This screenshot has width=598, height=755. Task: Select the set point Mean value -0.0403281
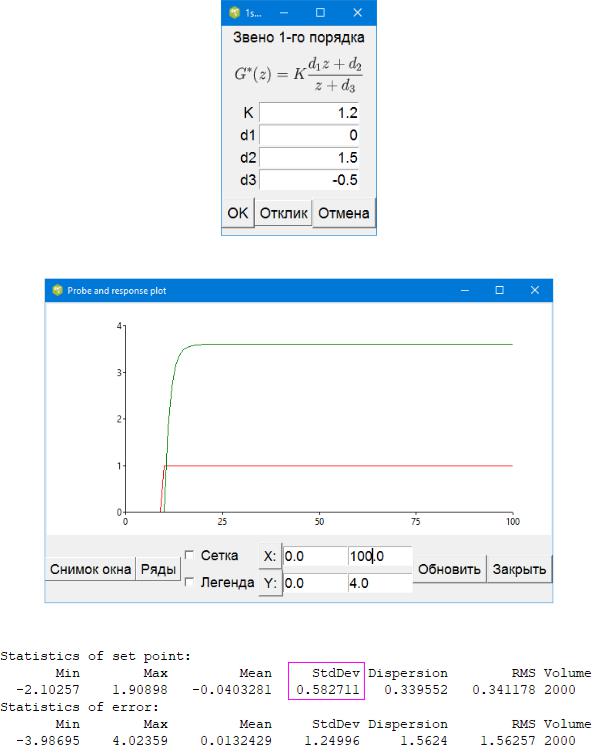pos(232,690)
